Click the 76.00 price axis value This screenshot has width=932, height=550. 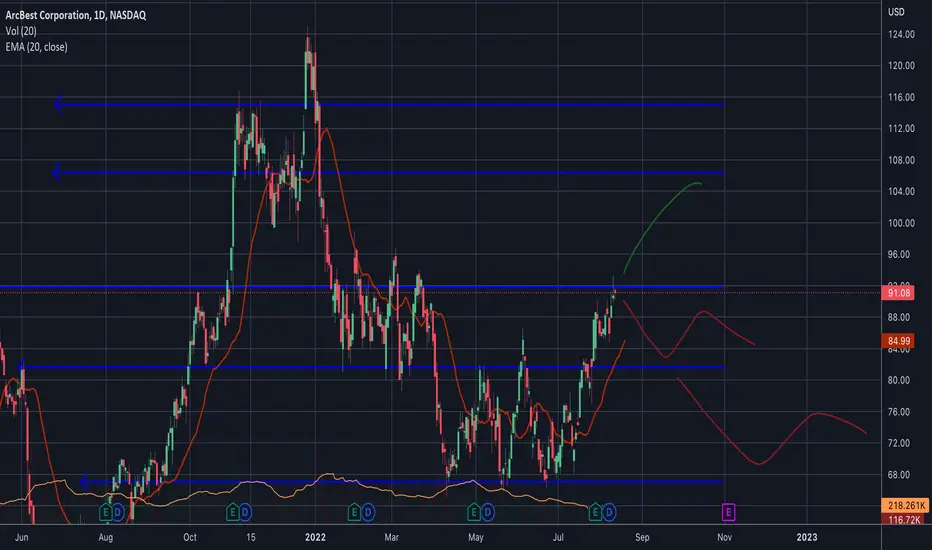(899, 411)
